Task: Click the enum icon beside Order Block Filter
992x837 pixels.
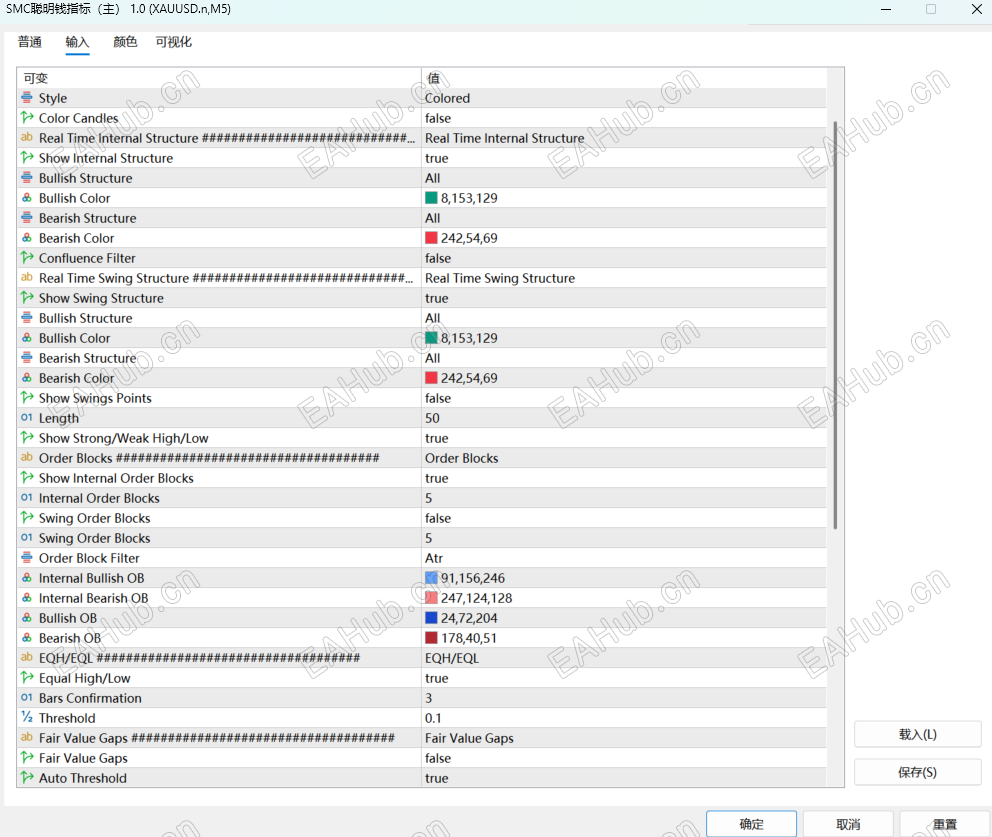Action: (27, 557)
